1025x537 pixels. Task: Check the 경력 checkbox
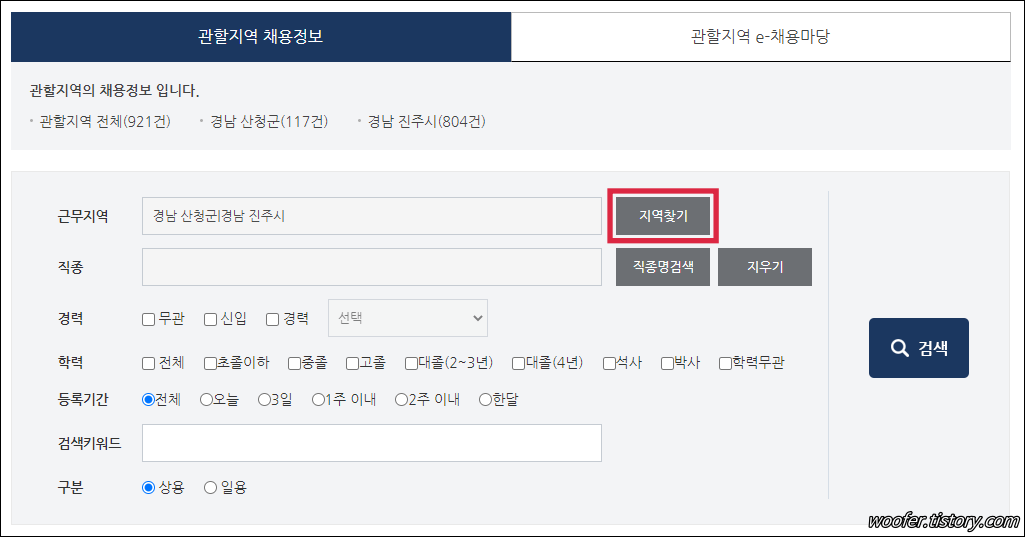(x=273, y=319)
